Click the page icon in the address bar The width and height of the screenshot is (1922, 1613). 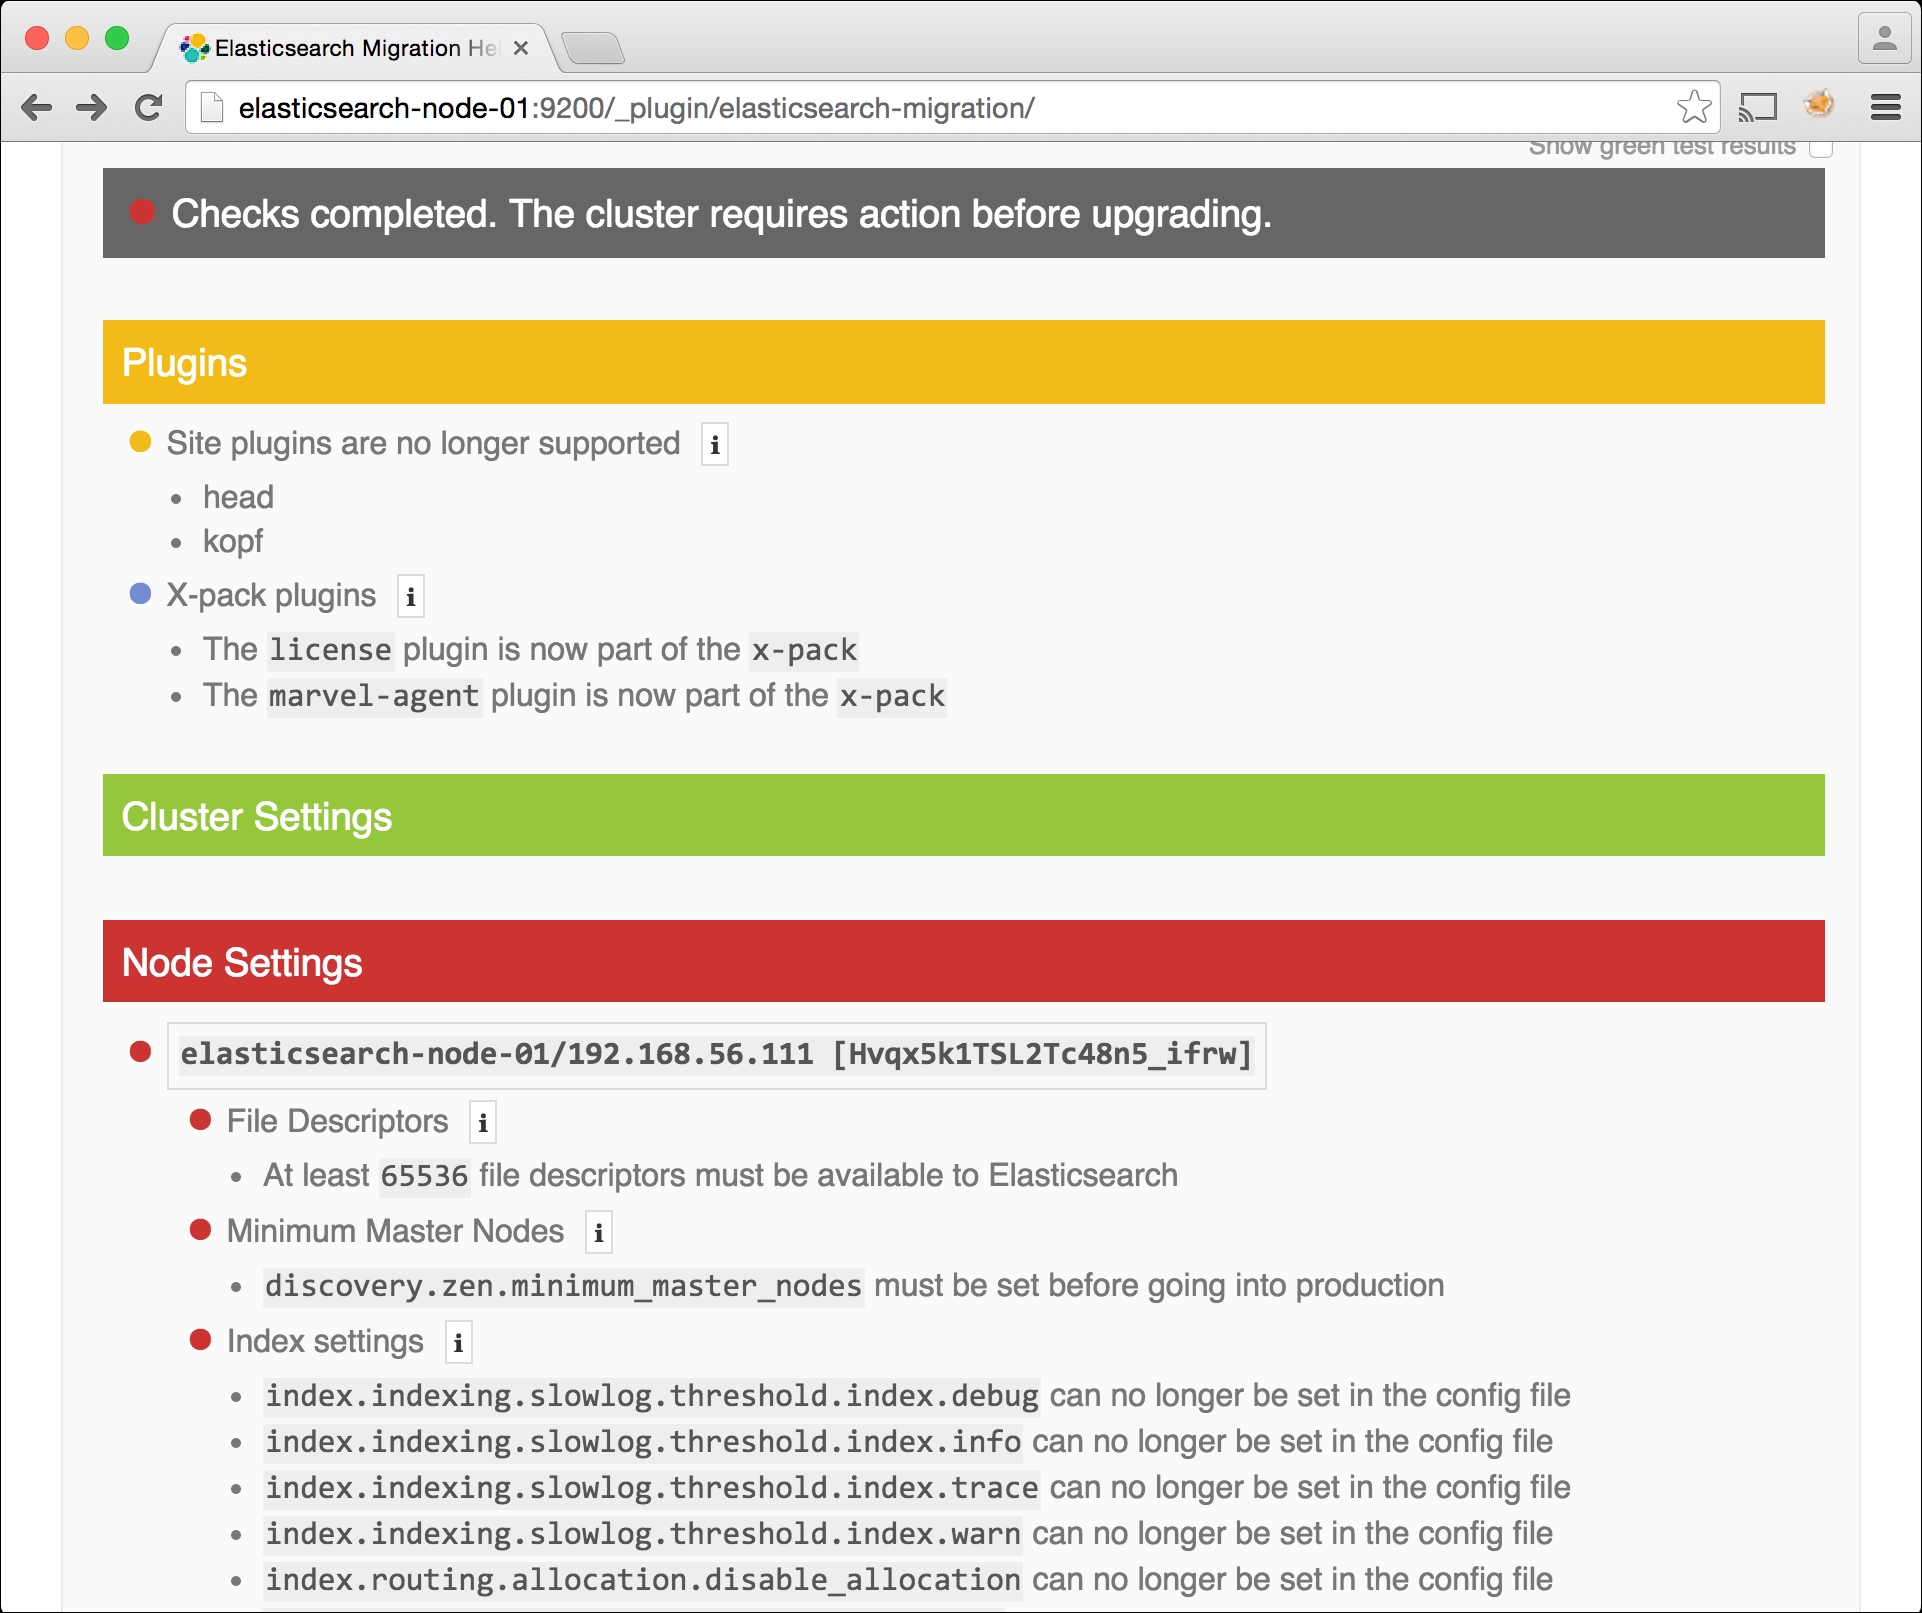click(x=211, y=107)
